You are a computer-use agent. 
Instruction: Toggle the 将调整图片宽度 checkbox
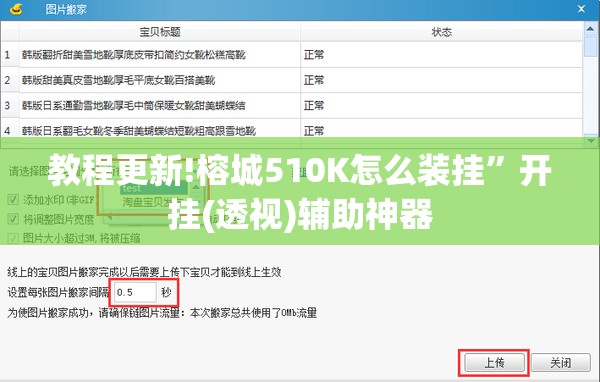13,219
